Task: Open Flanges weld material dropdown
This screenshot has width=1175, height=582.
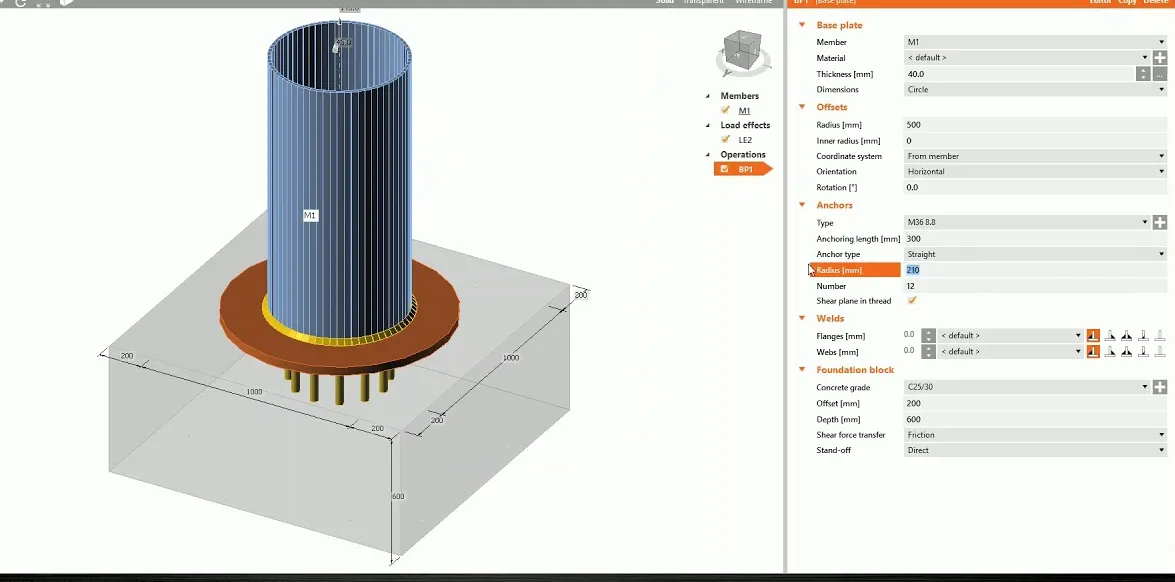Action: point(1011,336)
